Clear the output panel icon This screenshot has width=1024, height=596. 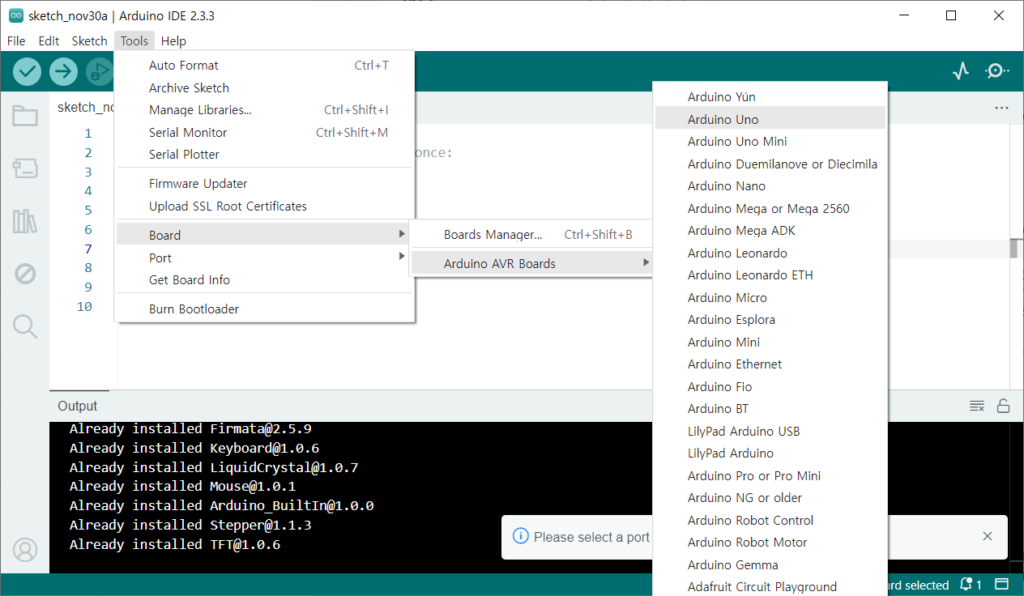click(976, 406)
